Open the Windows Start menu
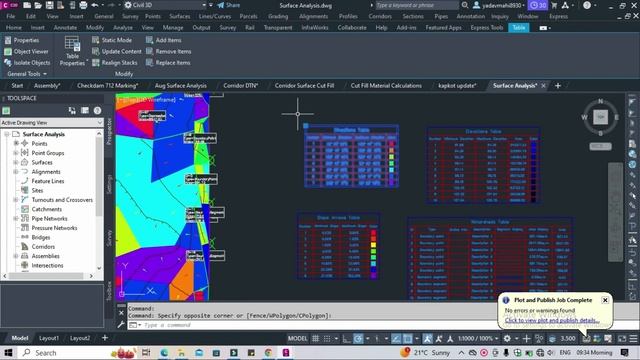The image size is (640, 360). (8, 353)
